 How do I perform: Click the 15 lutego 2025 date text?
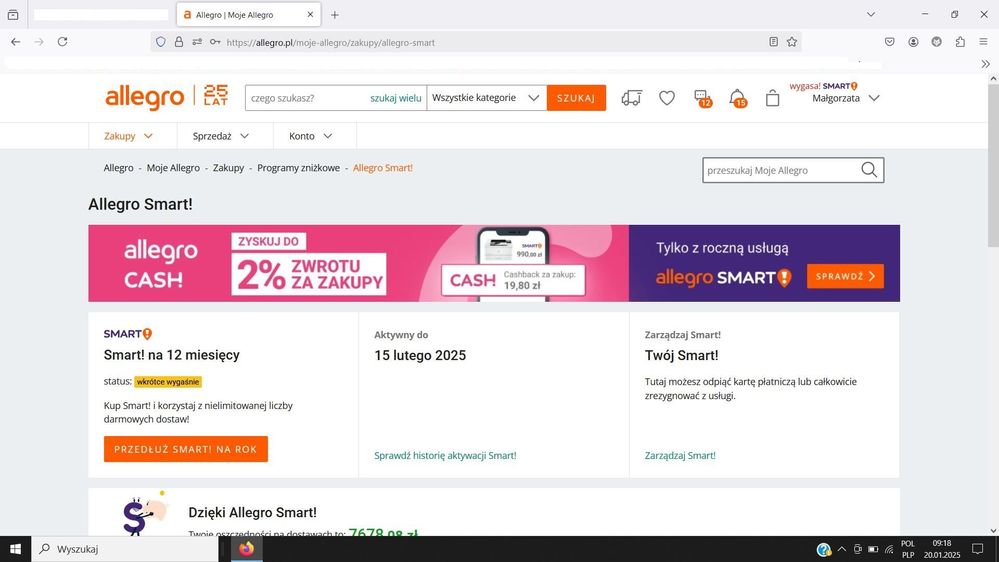click(420, 356)
